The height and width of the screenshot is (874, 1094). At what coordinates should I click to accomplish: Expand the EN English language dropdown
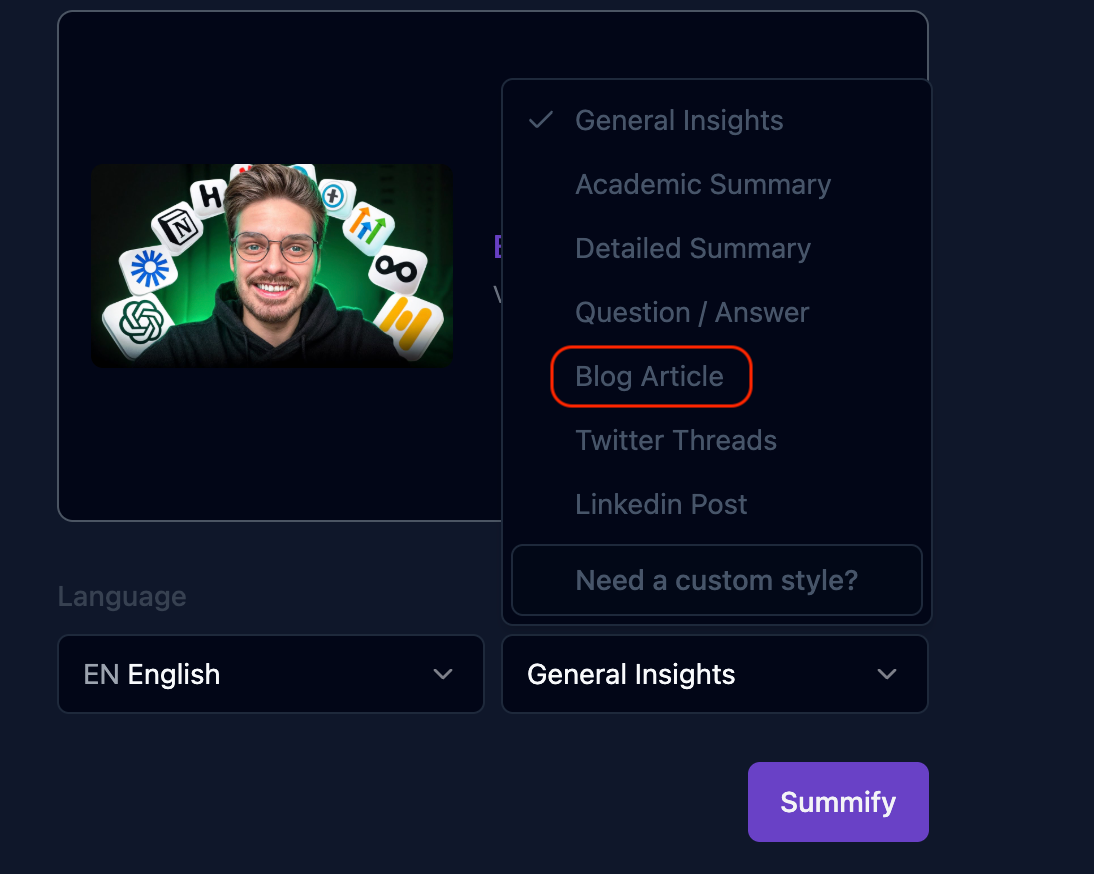click(x=271, y=674)
